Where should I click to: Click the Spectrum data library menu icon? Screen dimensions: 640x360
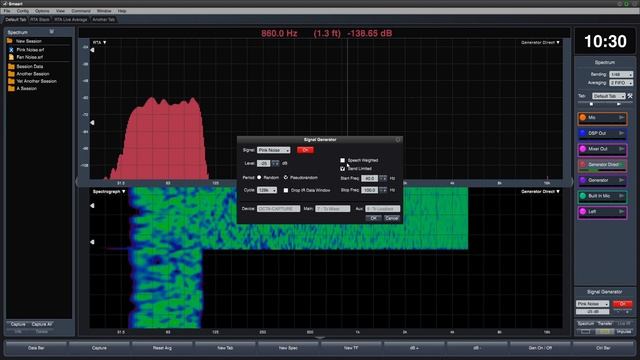tap(51, 31)
